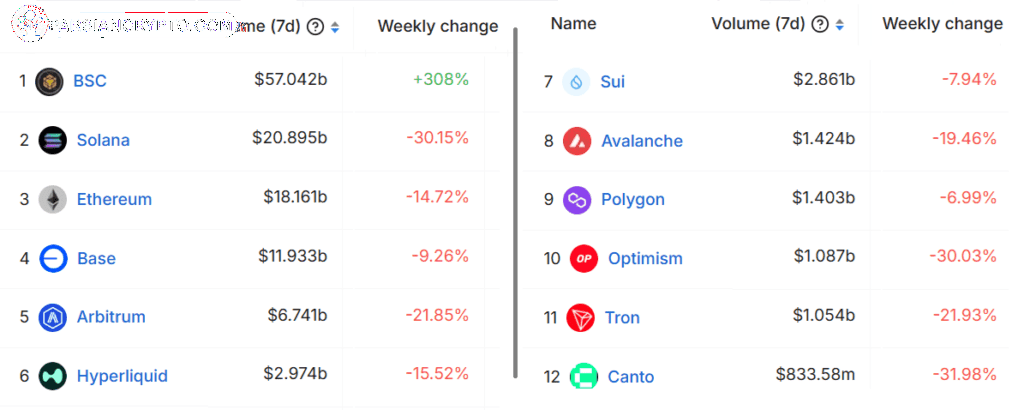Click the Polygon purple logo icon

[577, 200]
